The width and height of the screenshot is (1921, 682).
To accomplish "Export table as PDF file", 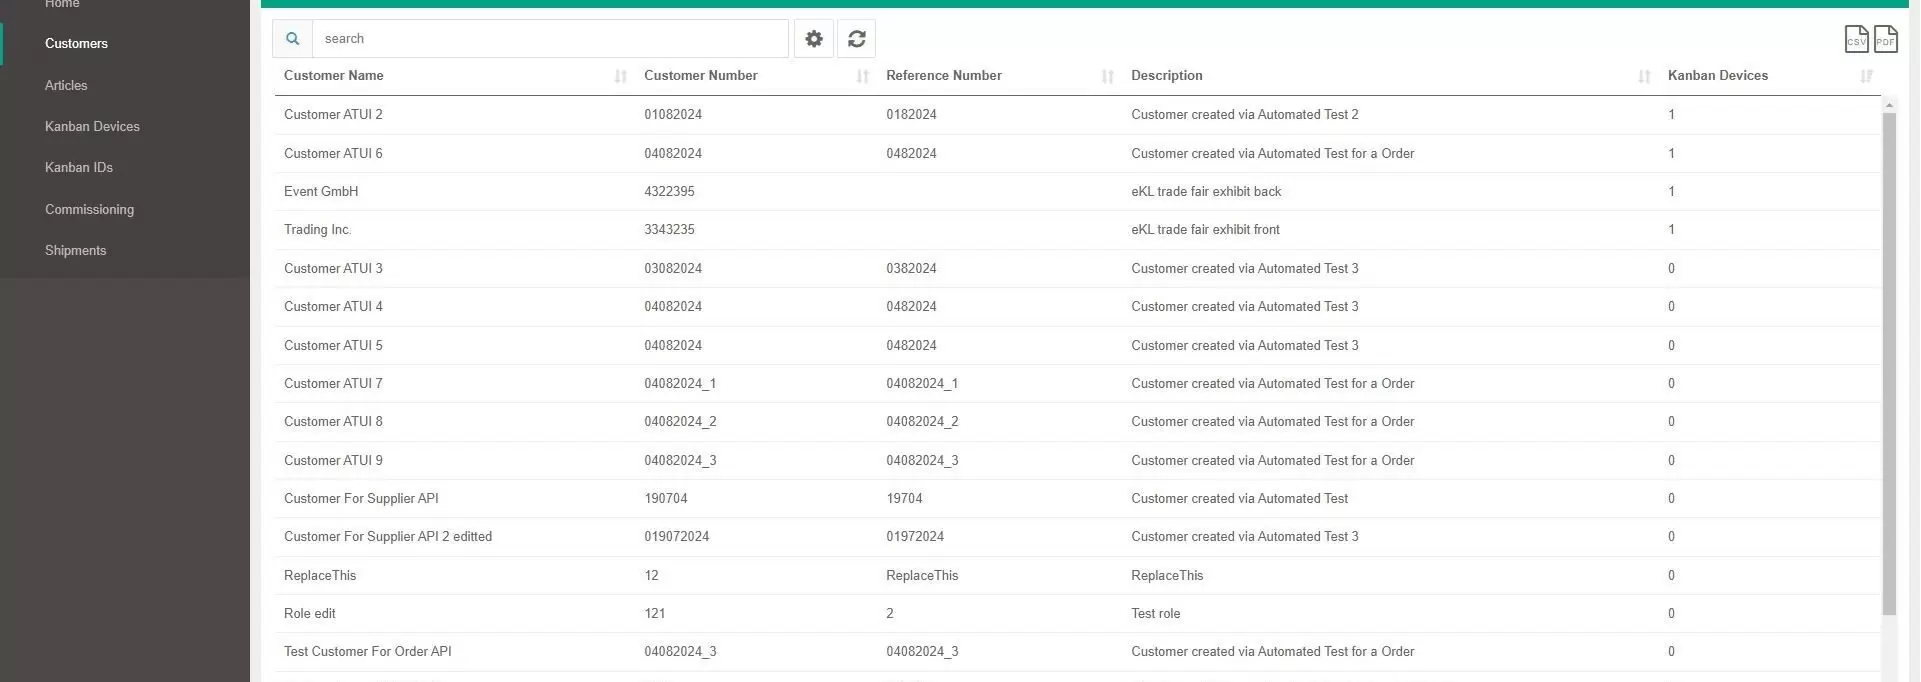I will (x=1885, y=39).
